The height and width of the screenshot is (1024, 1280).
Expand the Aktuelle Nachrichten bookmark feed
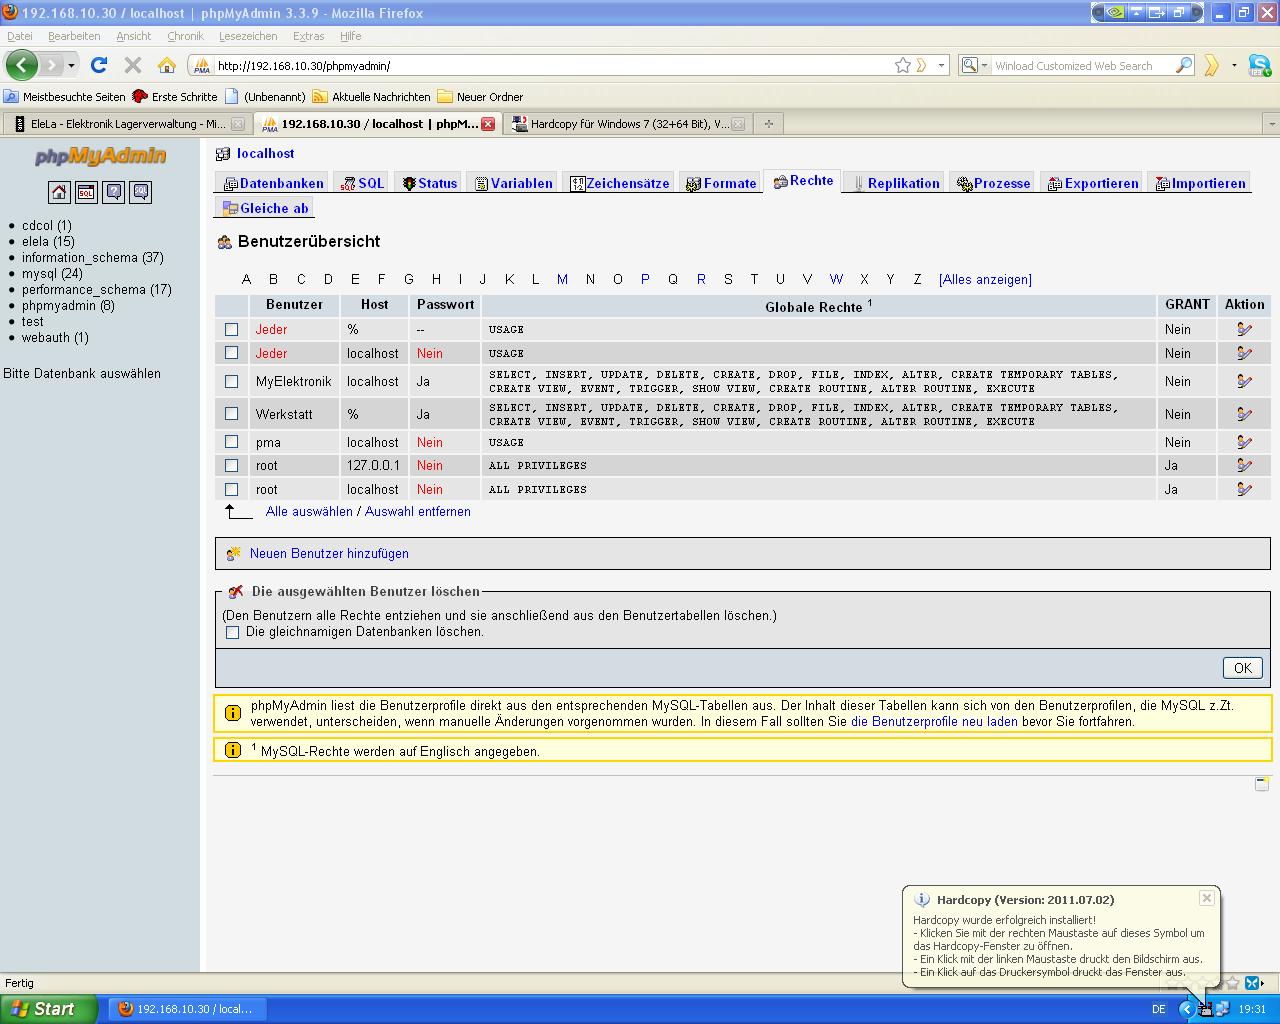pos(371,97)
